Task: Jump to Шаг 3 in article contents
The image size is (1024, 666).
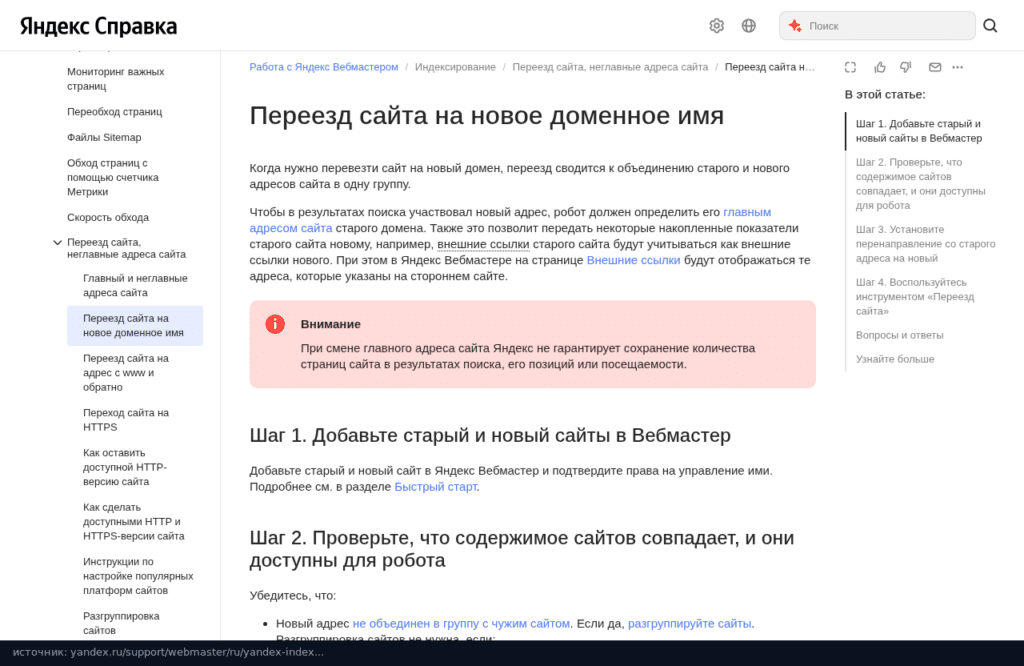Action: 925,244
